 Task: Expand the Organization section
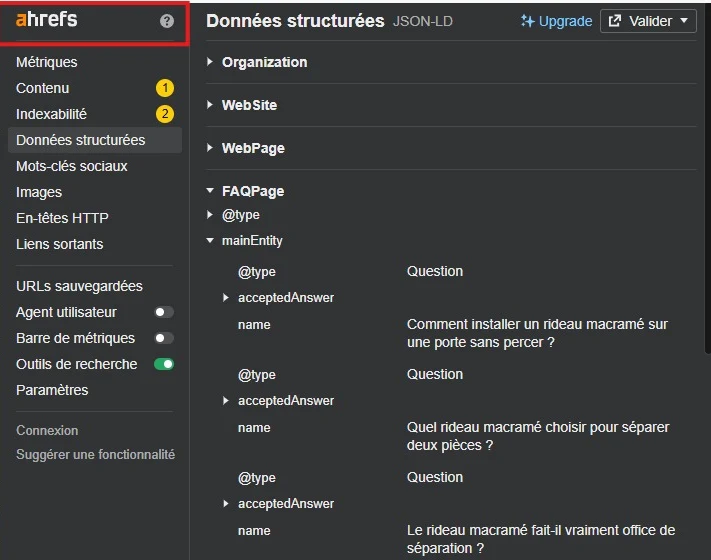pos(209,62)
